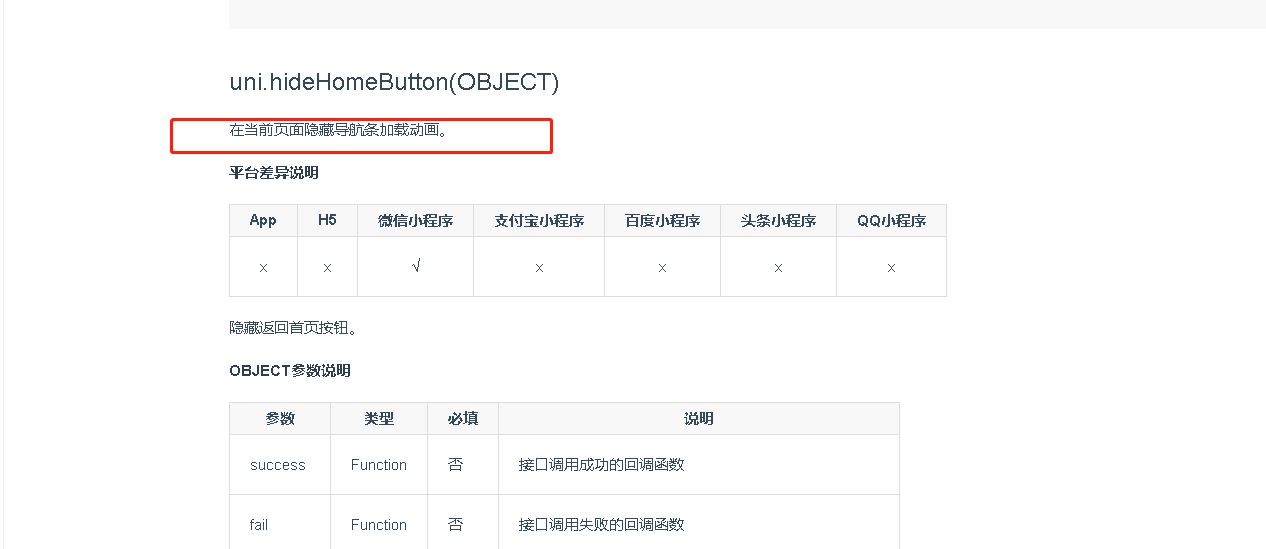Click the Function type in success row
This screenshot has height=549, width=1266.
click(379, 464)
